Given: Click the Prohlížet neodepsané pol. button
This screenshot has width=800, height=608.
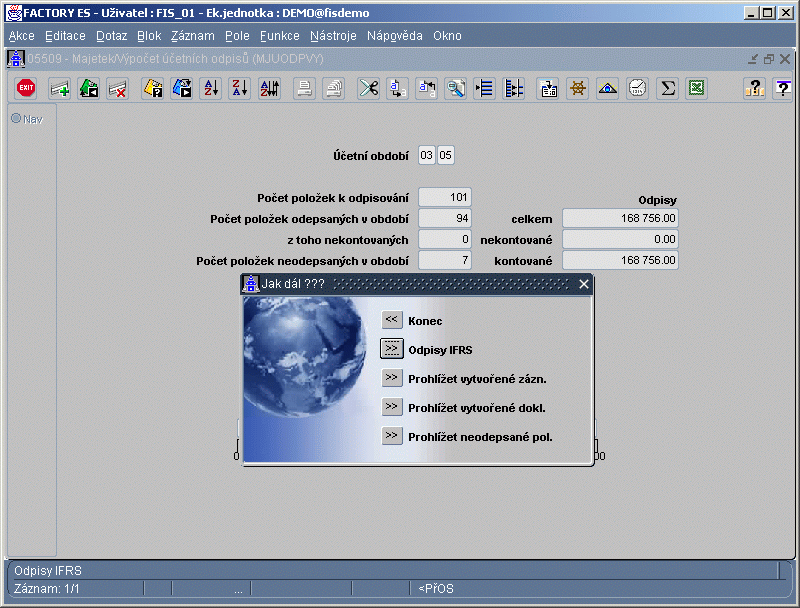Looking at the screenshot, I should 392,436.
